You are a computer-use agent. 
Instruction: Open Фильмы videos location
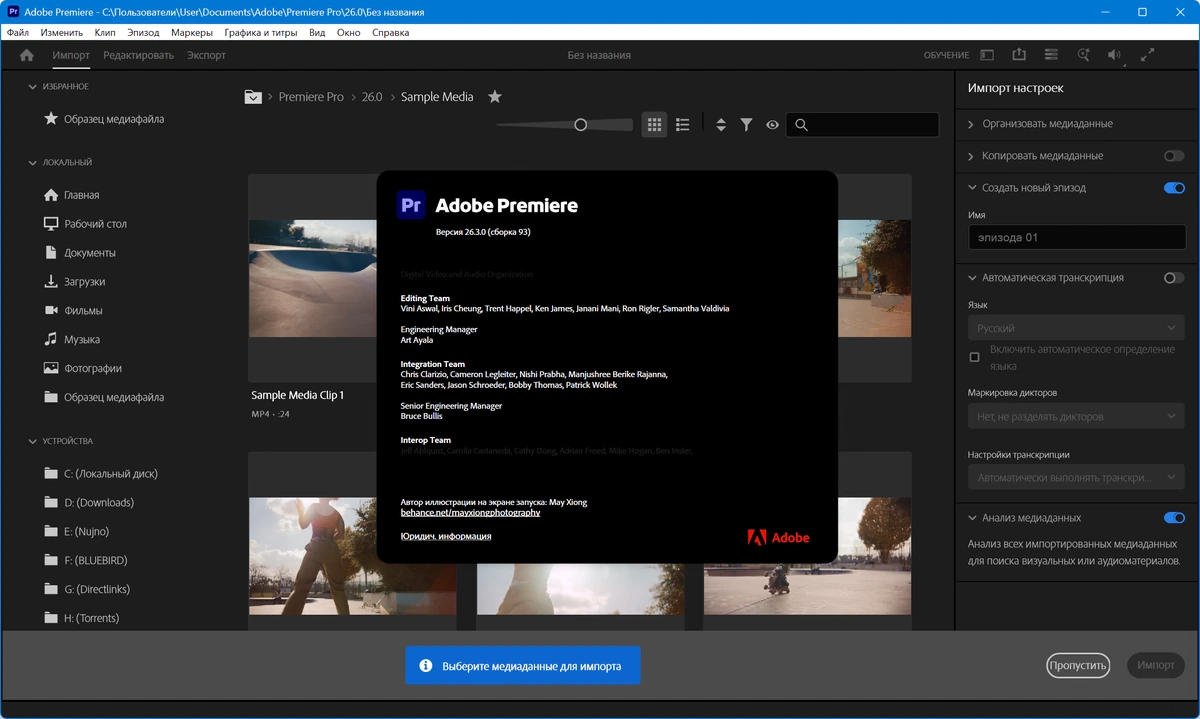73,311
